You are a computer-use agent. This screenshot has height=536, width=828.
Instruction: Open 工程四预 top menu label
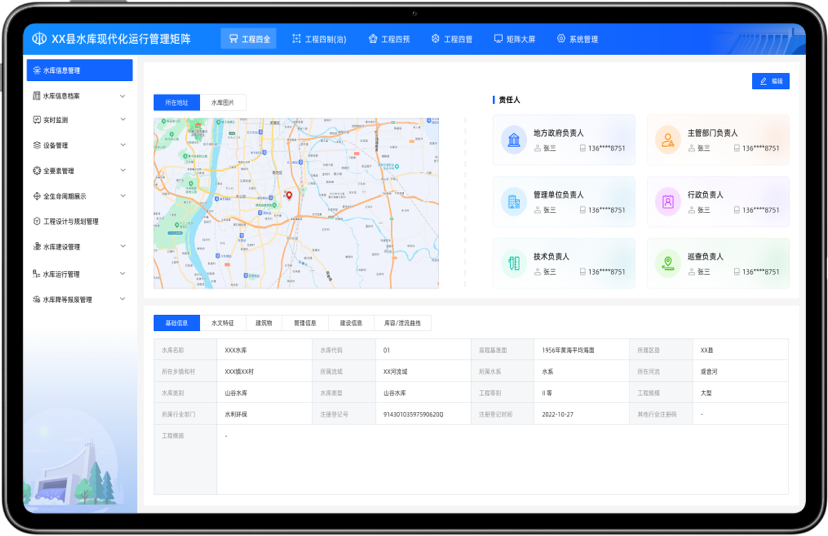click(396, 39)
